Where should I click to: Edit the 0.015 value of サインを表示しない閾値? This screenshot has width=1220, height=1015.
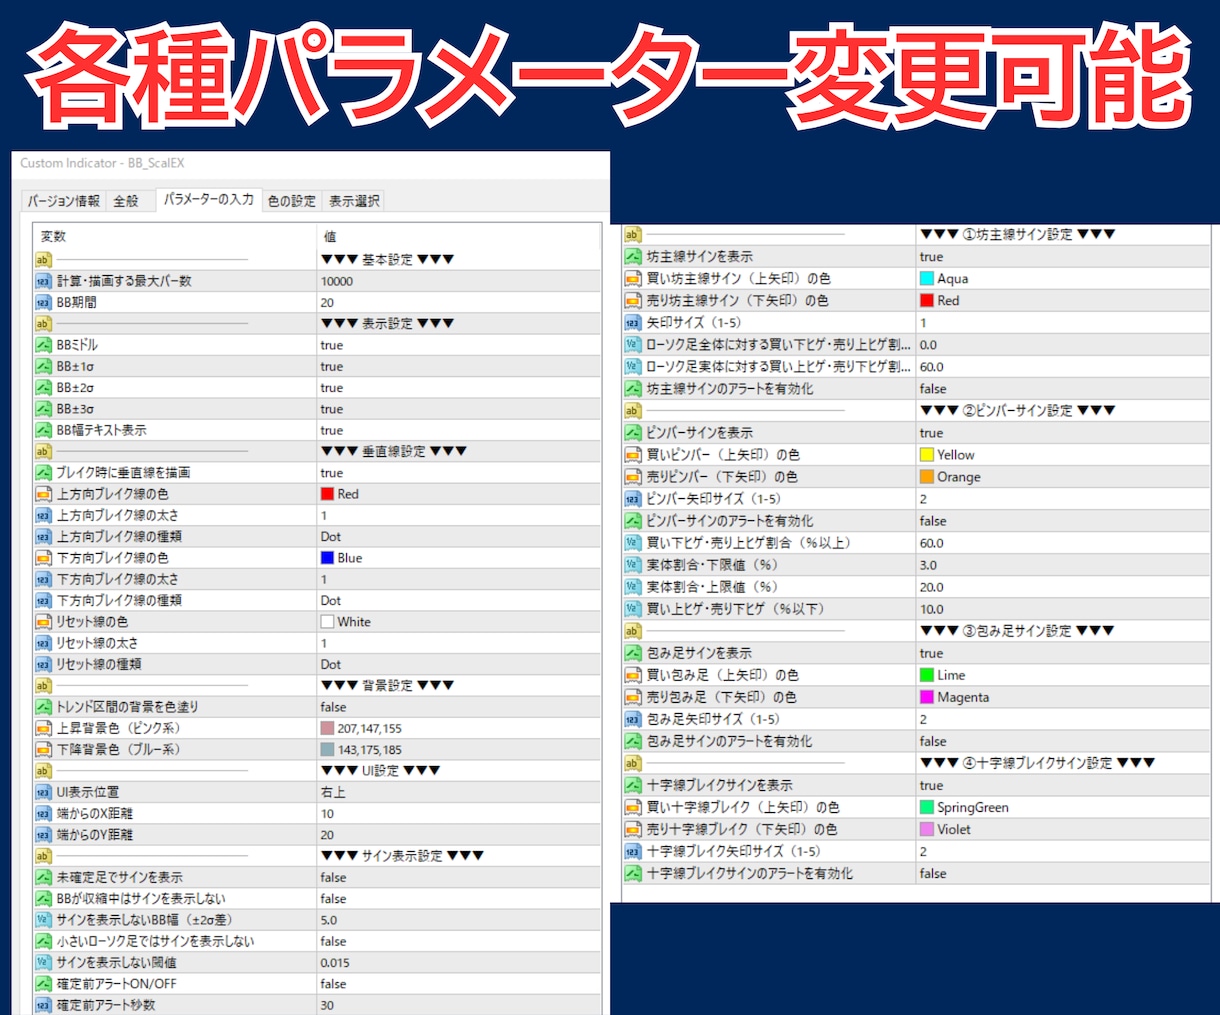(x=336, y=962)
